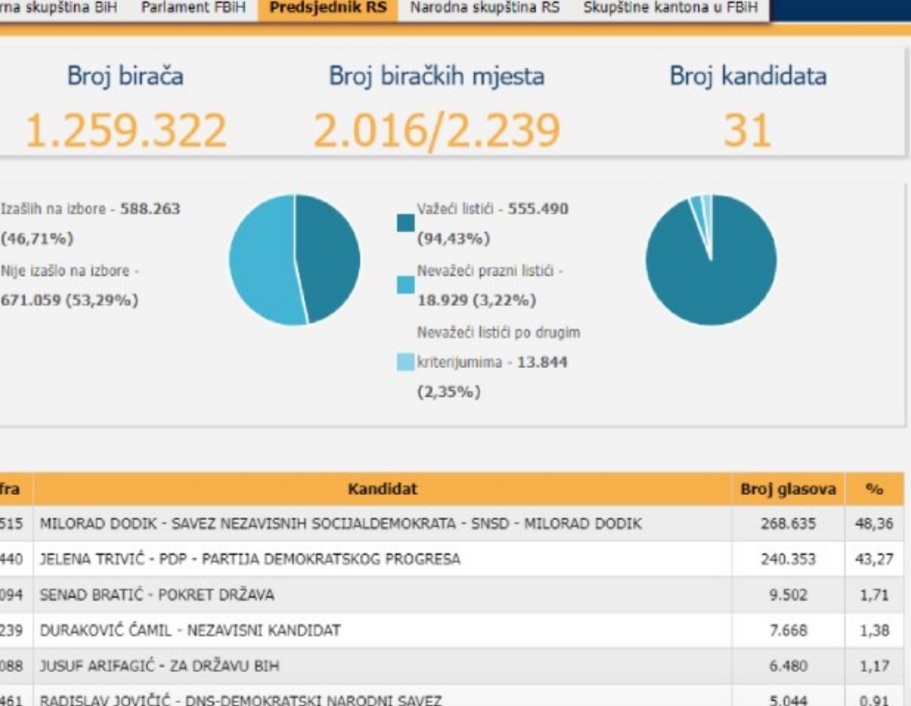
Task: Open the Skupštine kantona u FBiH tab
Action: (x=670, y=8)
